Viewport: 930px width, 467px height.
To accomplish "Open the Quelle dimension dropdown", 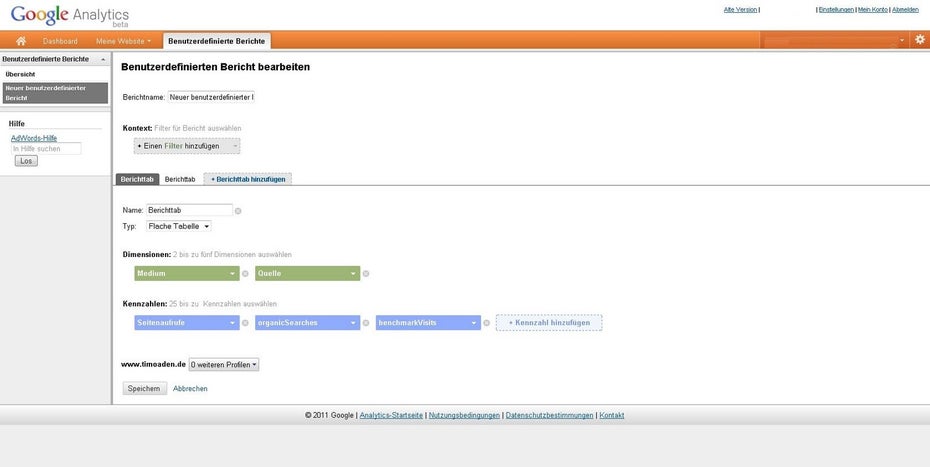I will pos(307,274).
